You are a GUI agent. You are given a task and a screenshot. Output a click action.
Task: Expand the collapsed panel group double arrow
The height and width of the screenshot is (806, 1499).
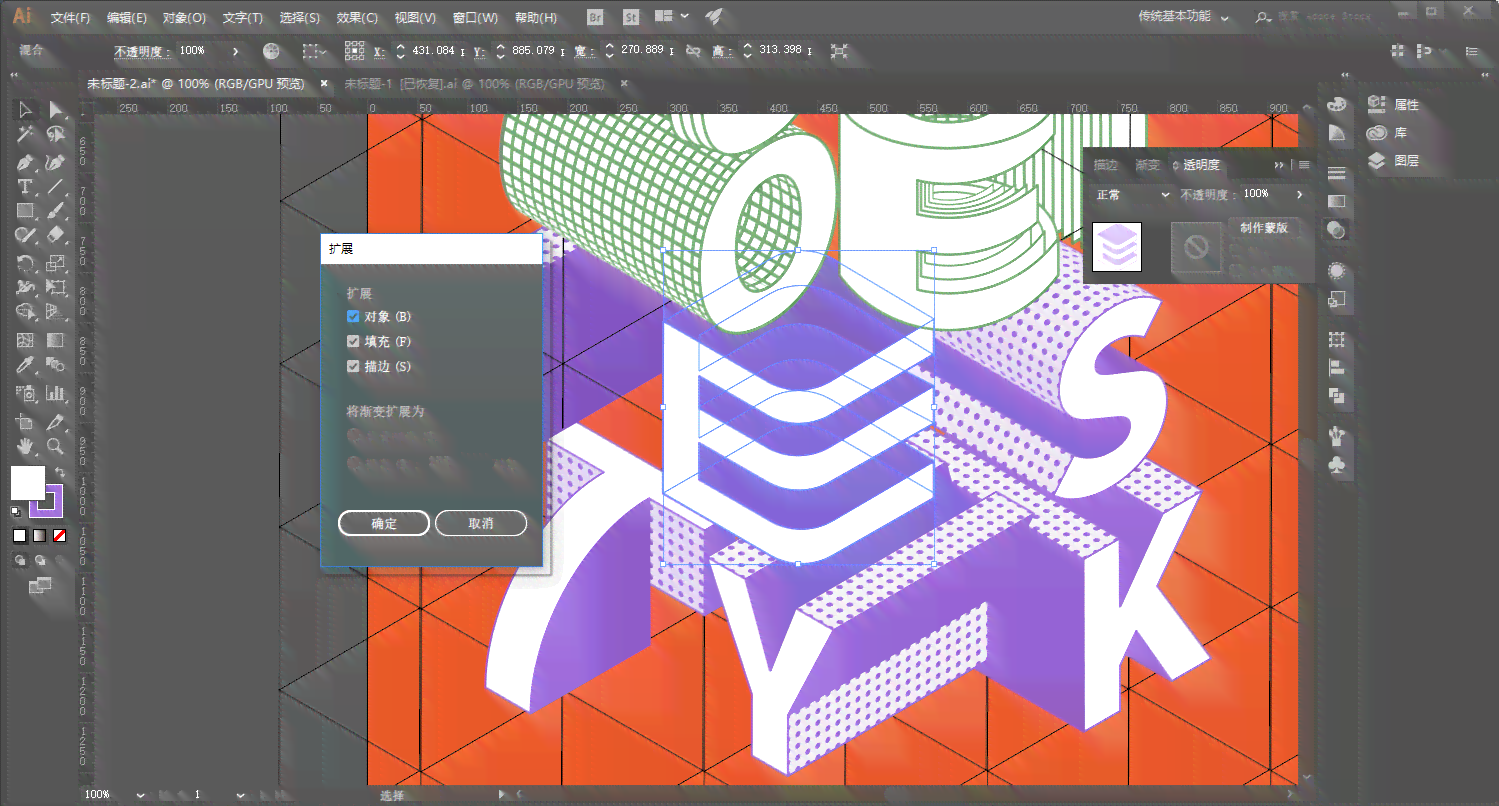point(1279,165)
